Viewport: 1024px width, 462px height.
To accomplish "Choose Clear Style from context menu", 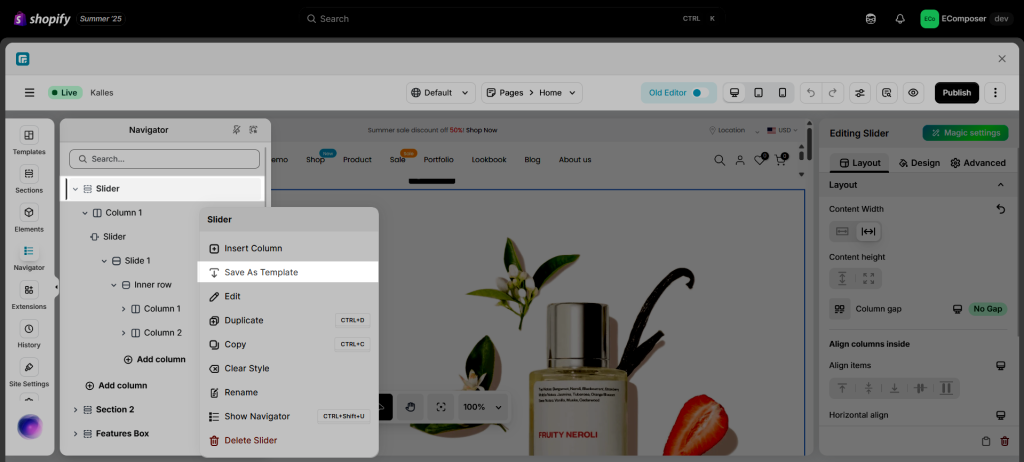I will coord(288,369).
